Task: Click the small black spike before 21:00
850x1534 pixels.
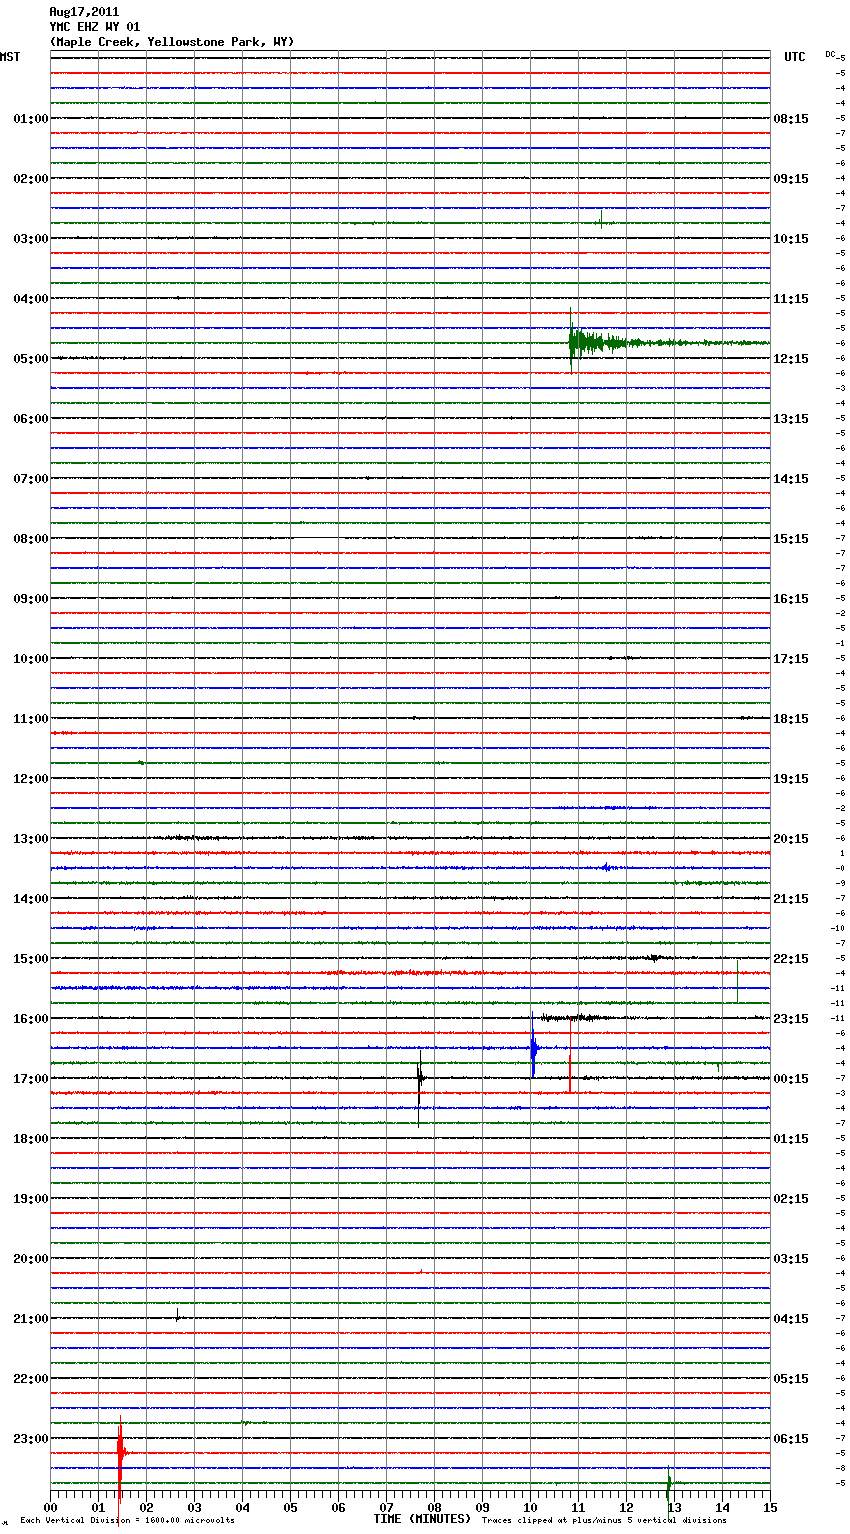Action: (x=177, y=1316)
